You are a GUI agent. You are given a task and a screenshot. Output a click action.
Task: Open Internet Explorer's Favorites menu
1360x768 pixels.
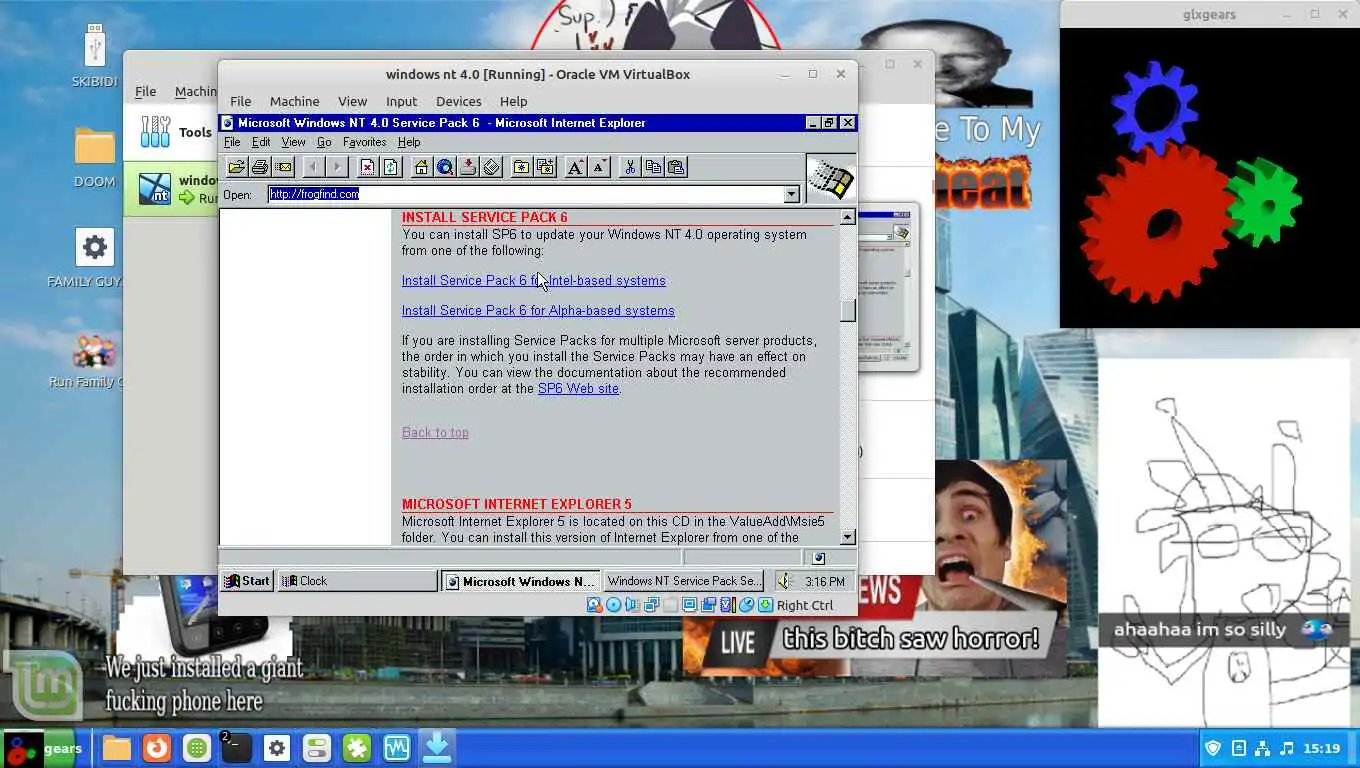pos(364,142)
